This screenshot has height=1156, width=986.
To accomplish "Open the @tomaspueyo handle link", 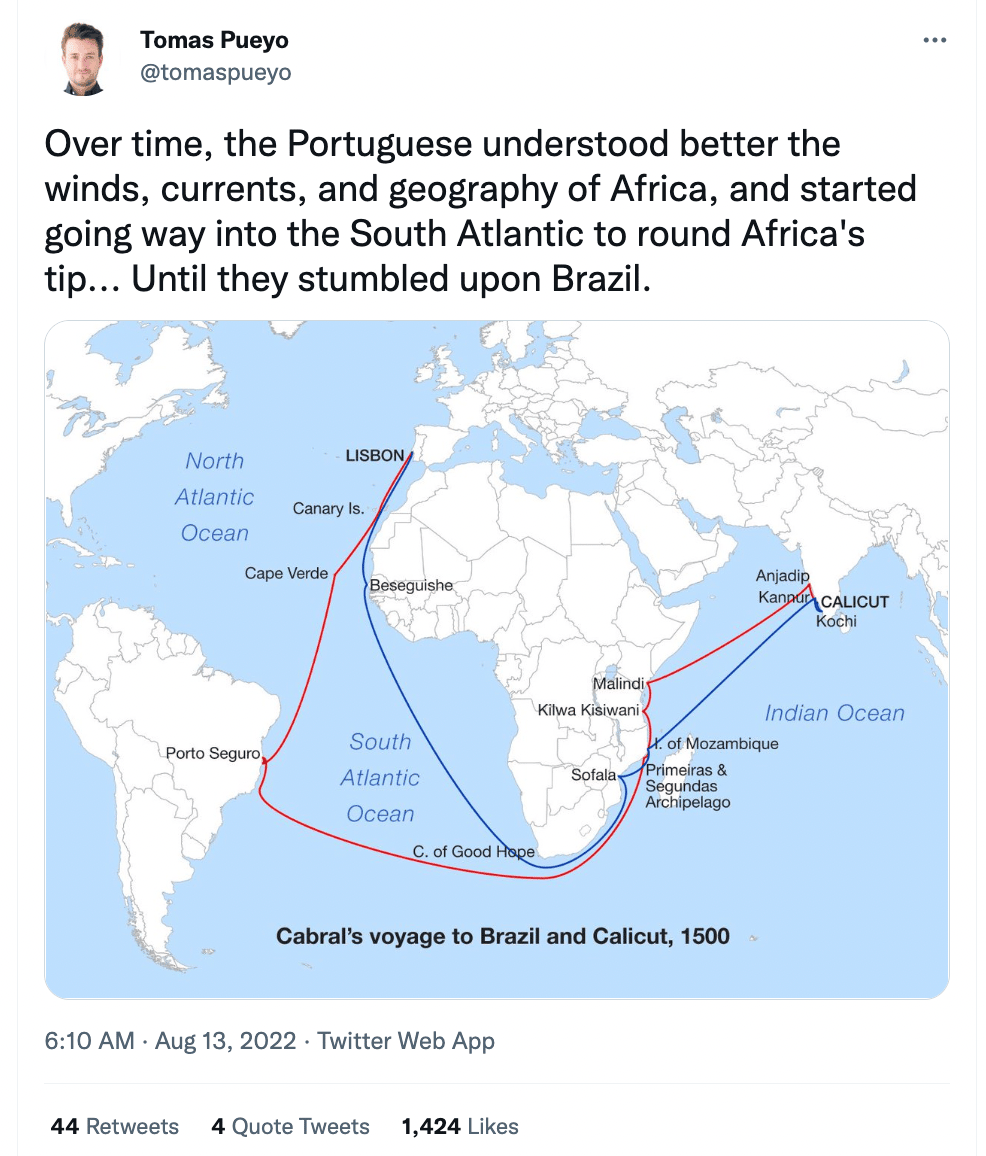I will (215, 72).
